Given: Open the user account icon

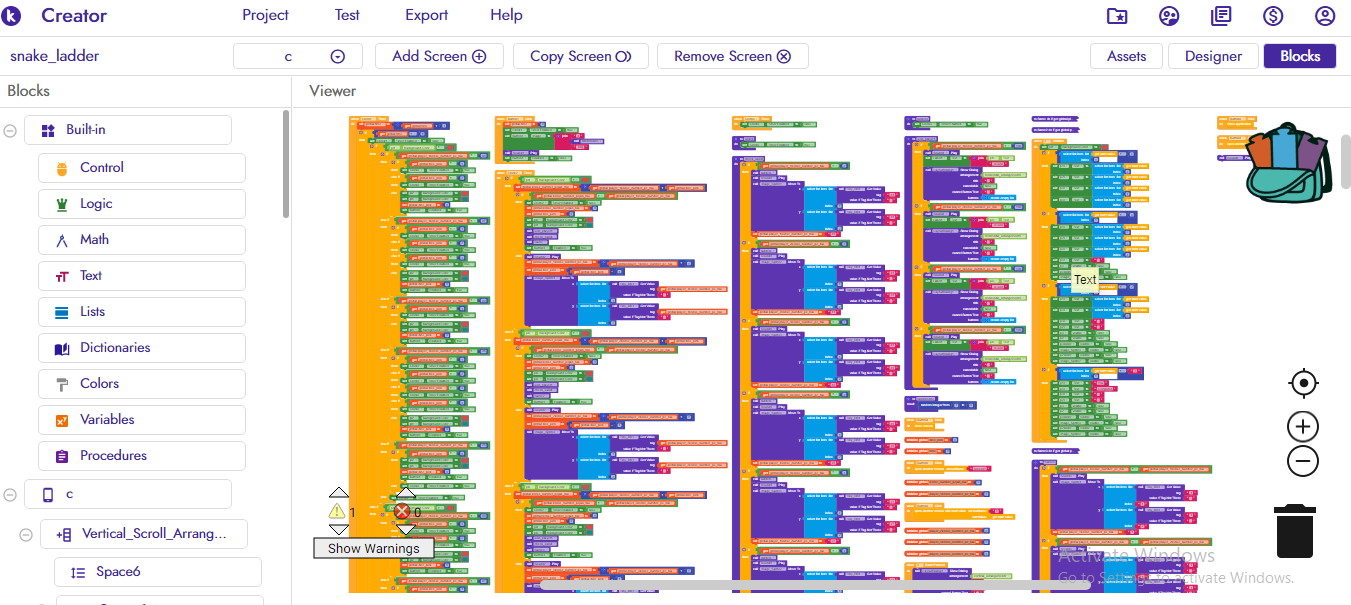Looking at the screenshot, I should pos(1325,16).
